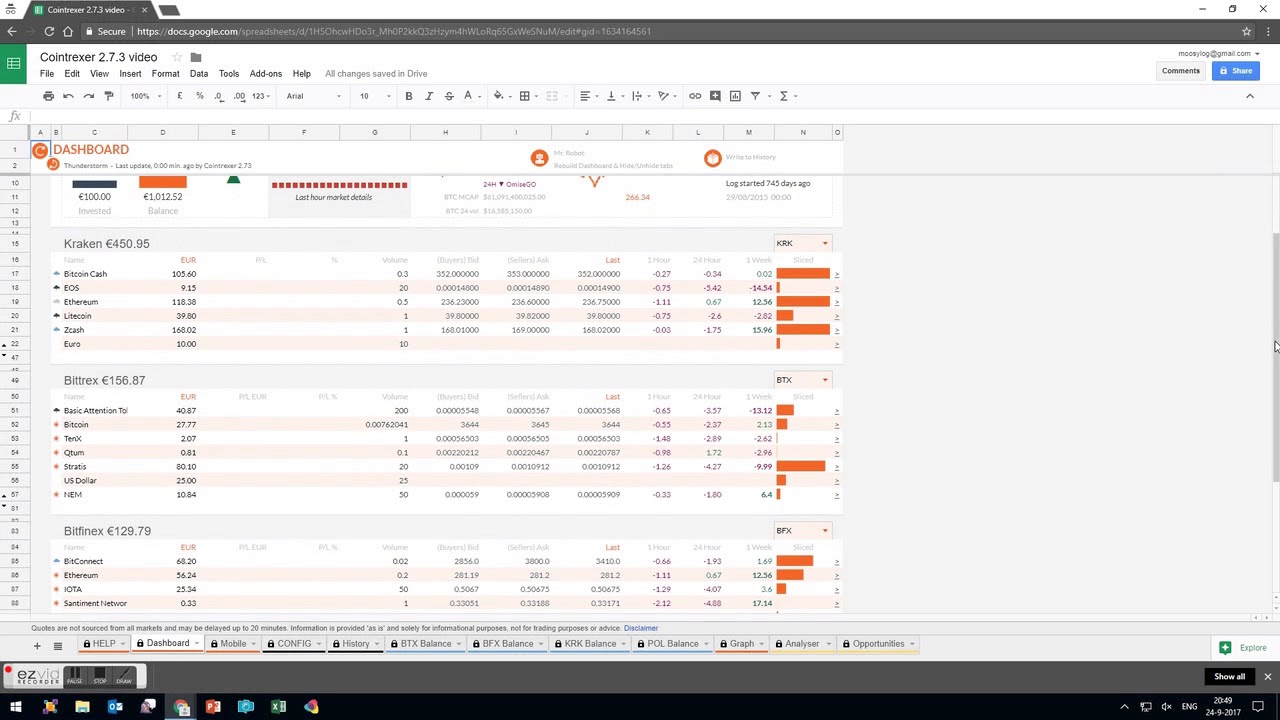The height and width of the screenshot is (720, 1280).
Task: Click the vertical scrollbar thumb
Action: point(1275,358)
